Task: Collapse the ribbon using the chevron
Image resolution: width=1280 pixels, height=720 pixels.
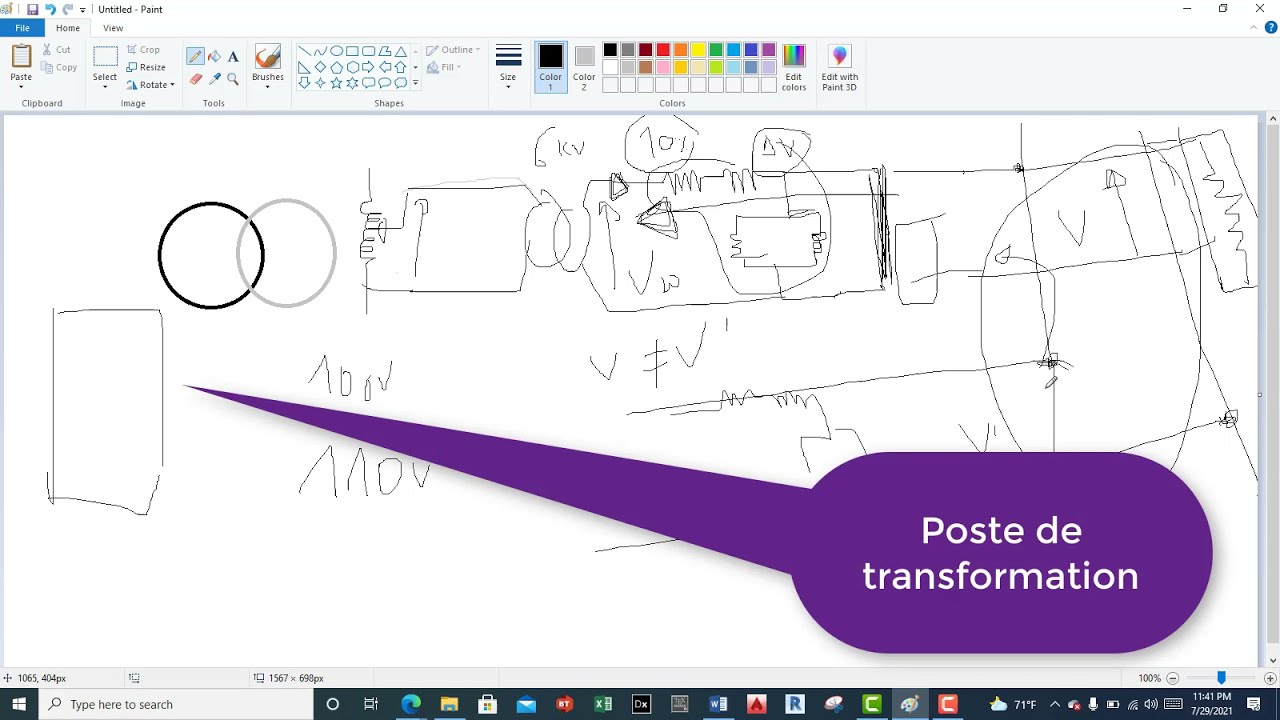Action: coord(1255,28)
